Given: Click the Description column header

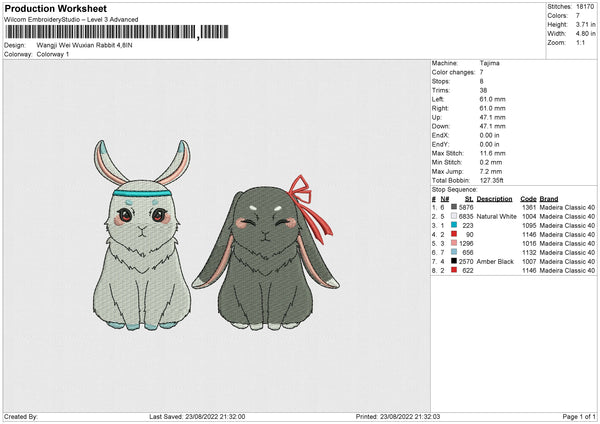Looking at the screenshot, I should pyautogui.click(x=494, y=199).
